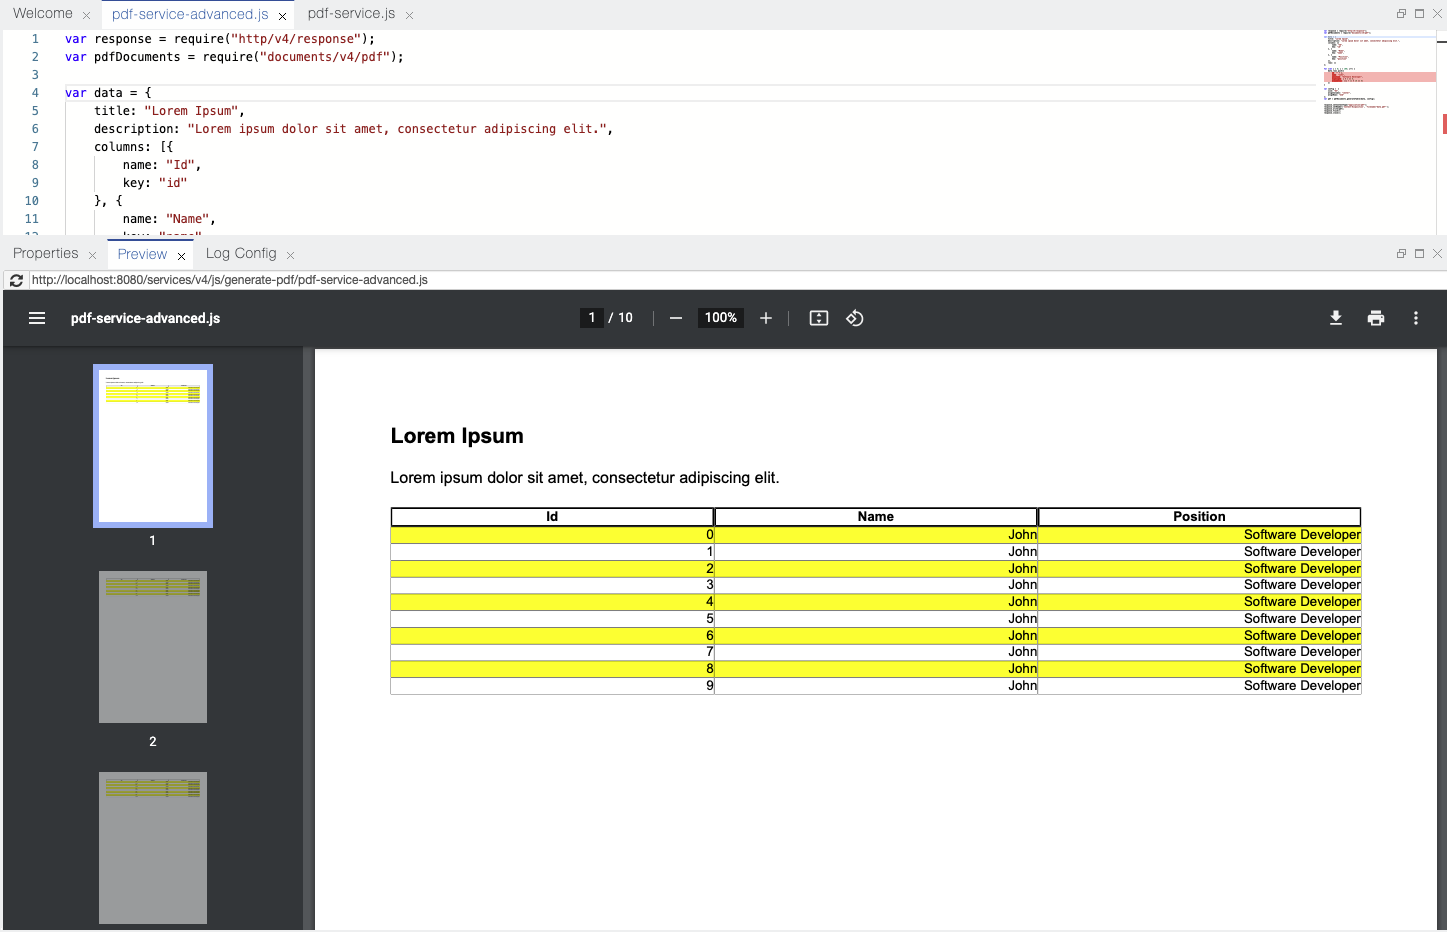Close the Log Config panel tab

click(x=290, y=255)
